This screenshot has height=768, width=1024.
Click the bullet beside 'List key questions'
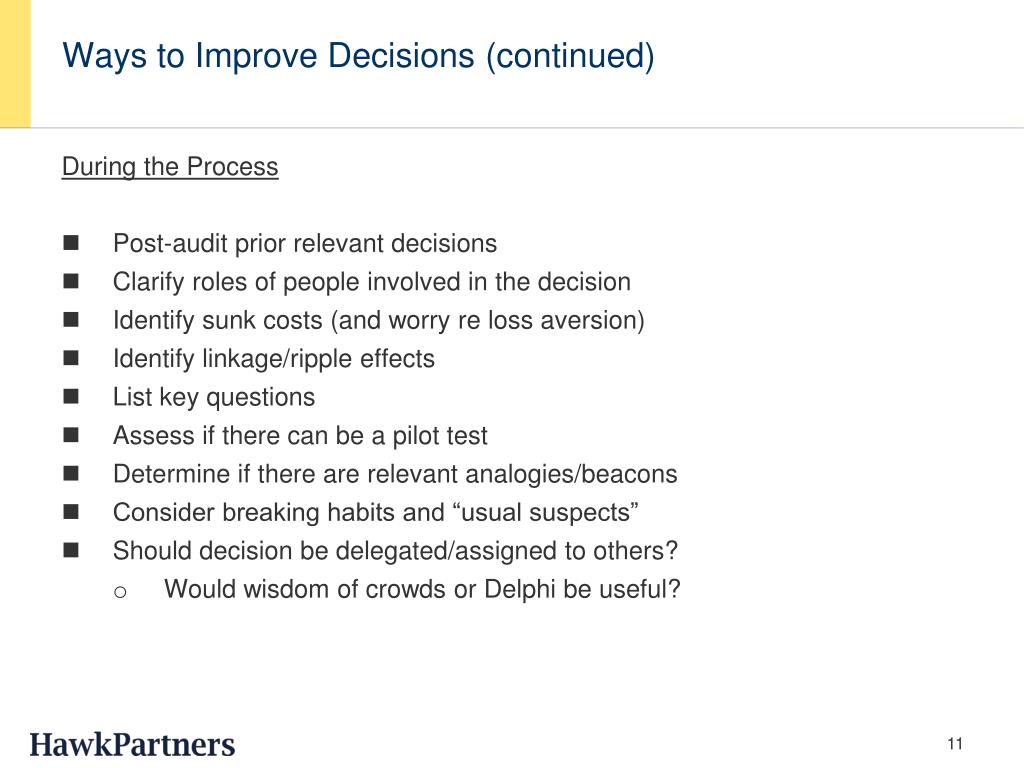[x=71, y=396]
